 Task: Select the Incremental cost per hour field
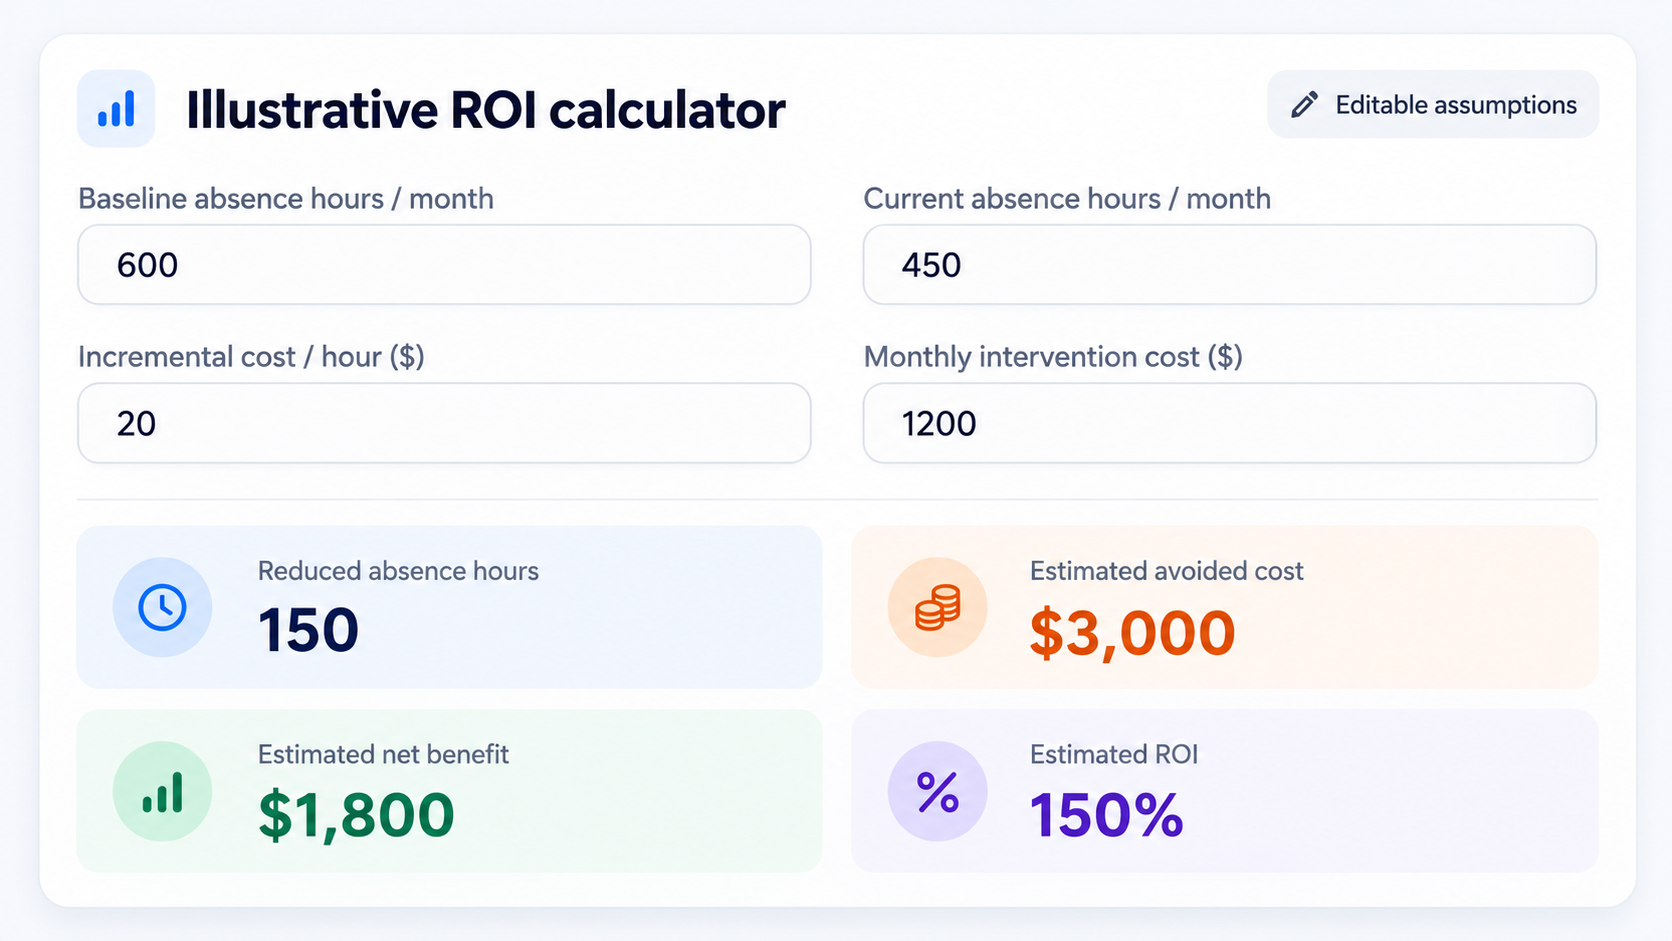click(444, 423)
